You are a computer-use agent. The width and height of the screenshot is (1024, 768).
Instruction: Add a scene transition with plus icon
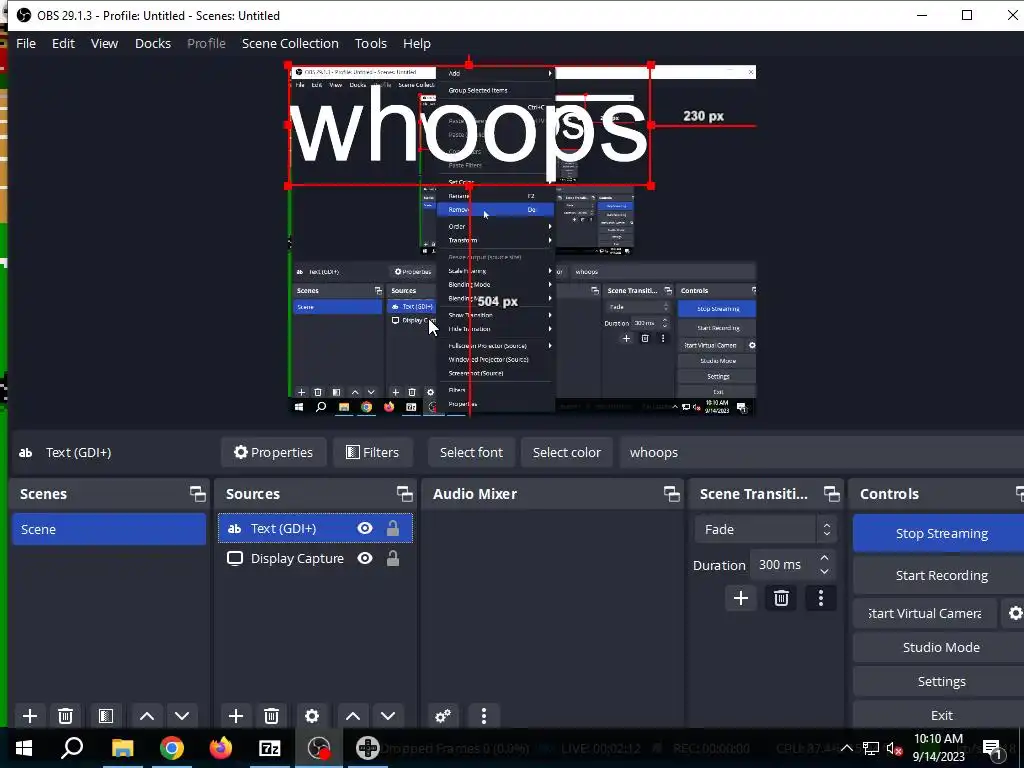741,598
